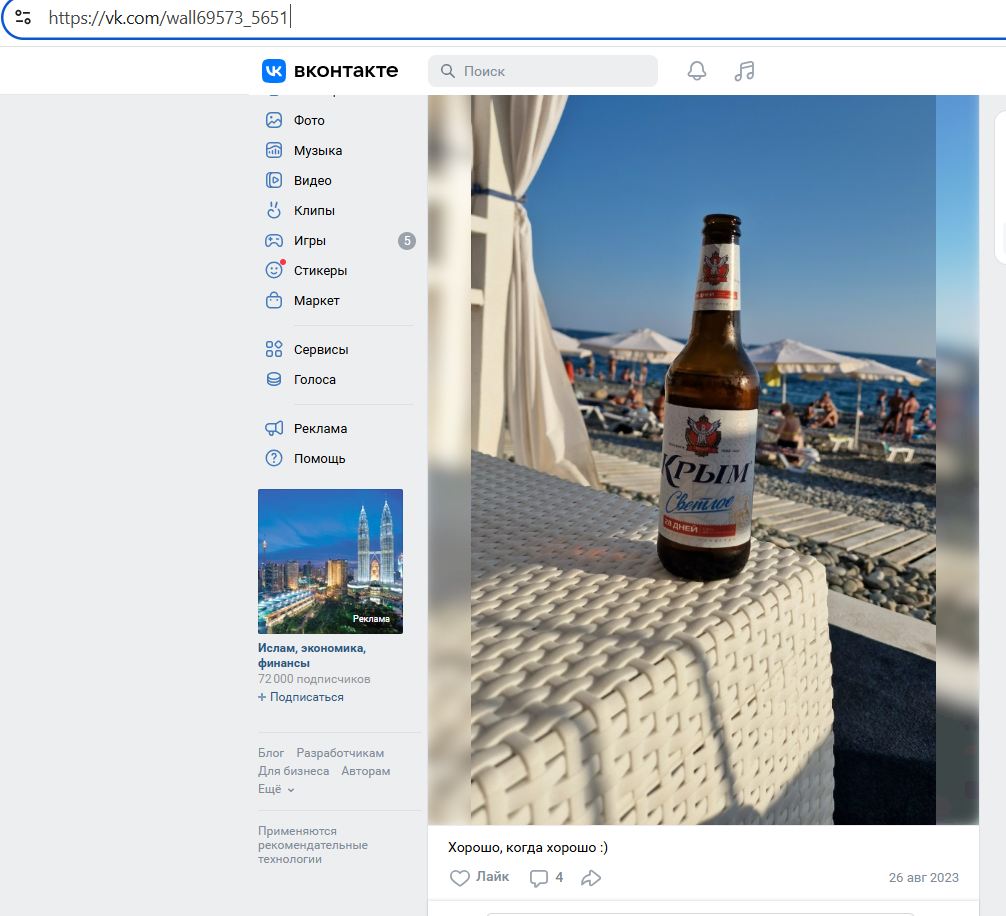Open Фото in the sidebar menu
The height and width of the screenshot is (916, 1006).
309,121
